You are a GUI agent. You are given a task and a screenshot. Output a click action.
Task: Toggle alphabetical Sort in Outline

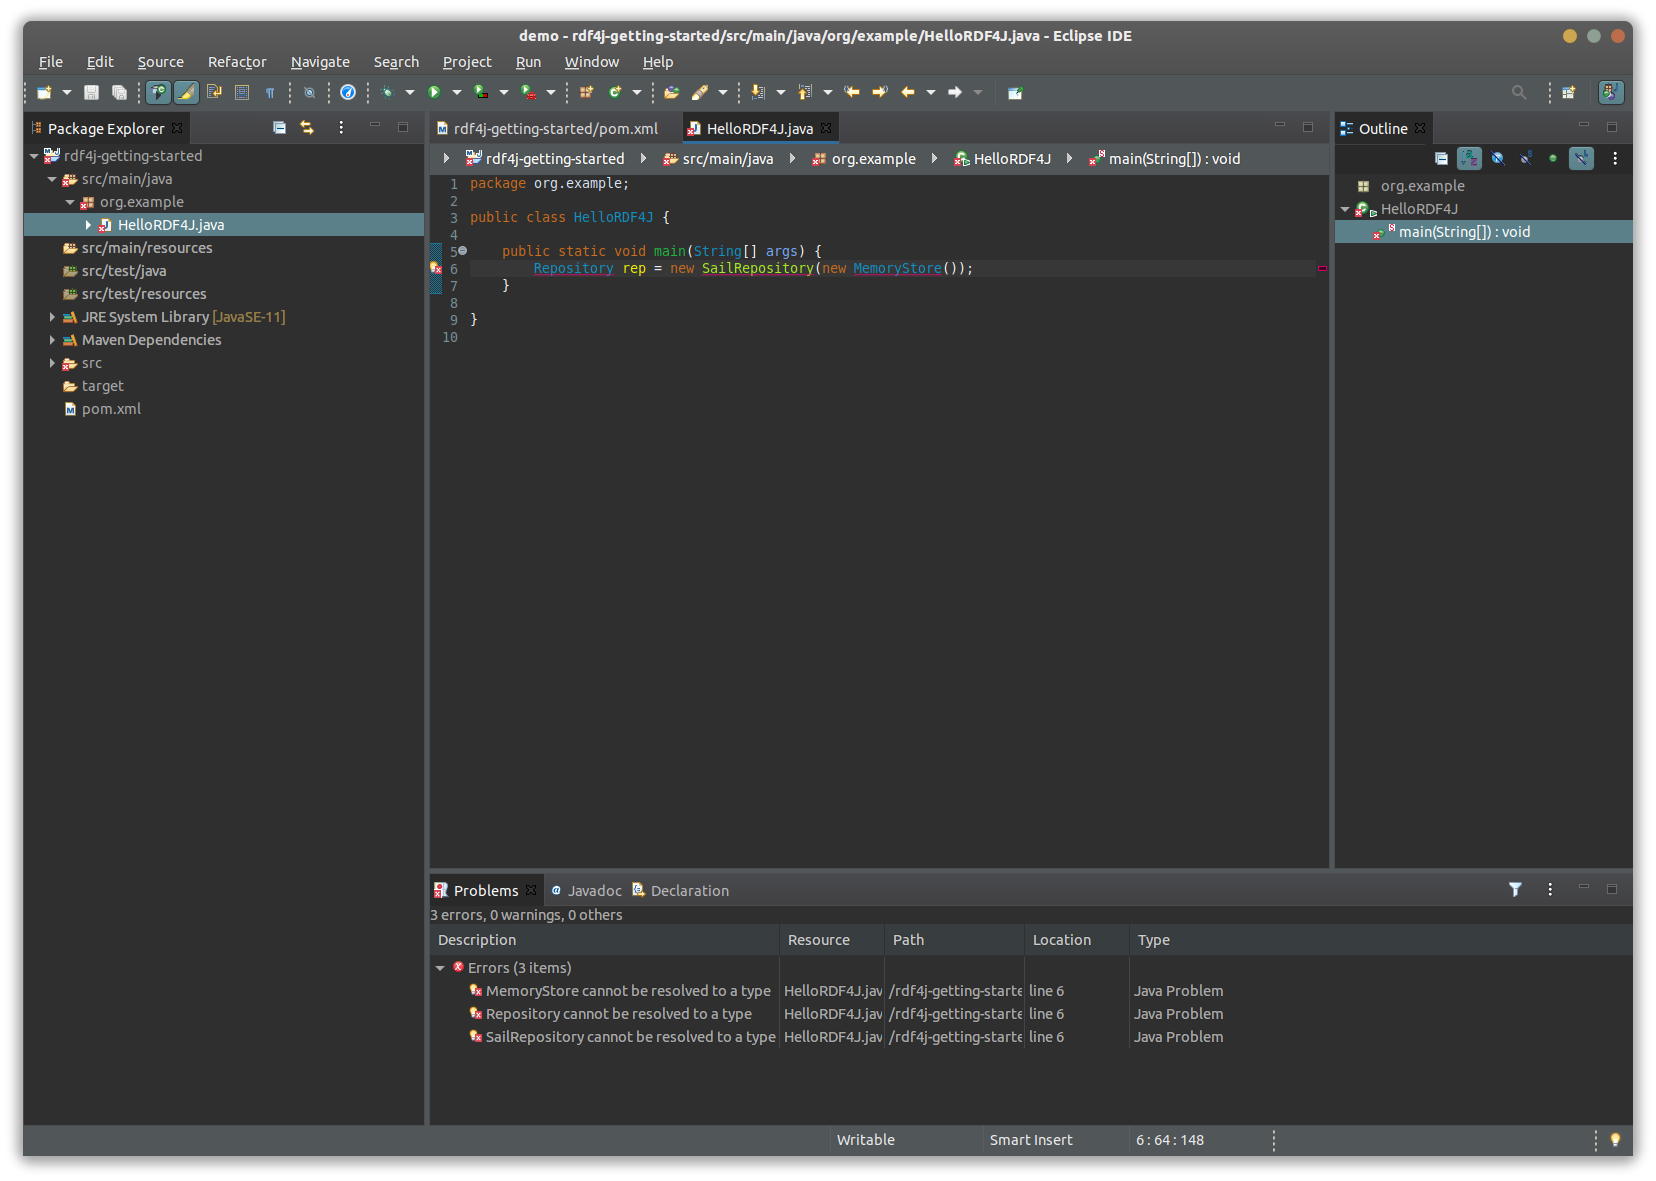point(1469,158)
